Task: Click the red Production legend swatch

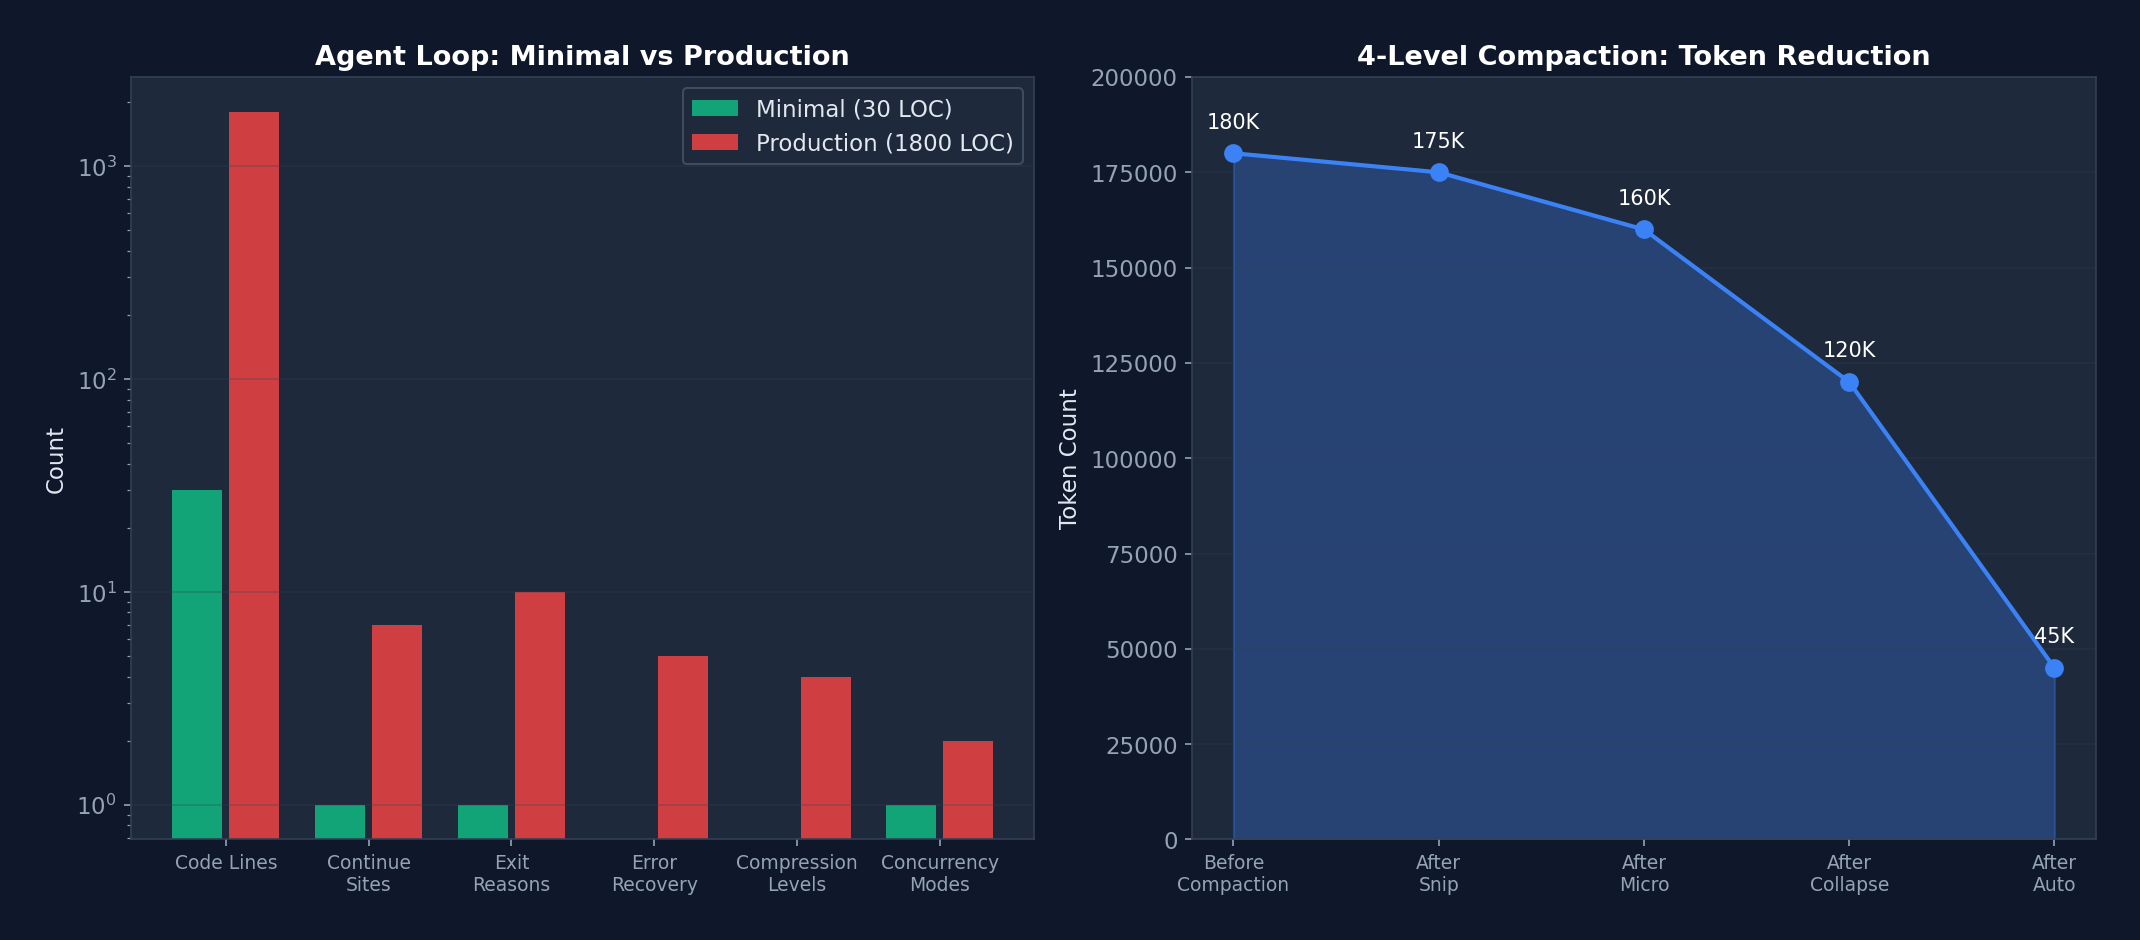Action: 715,143
